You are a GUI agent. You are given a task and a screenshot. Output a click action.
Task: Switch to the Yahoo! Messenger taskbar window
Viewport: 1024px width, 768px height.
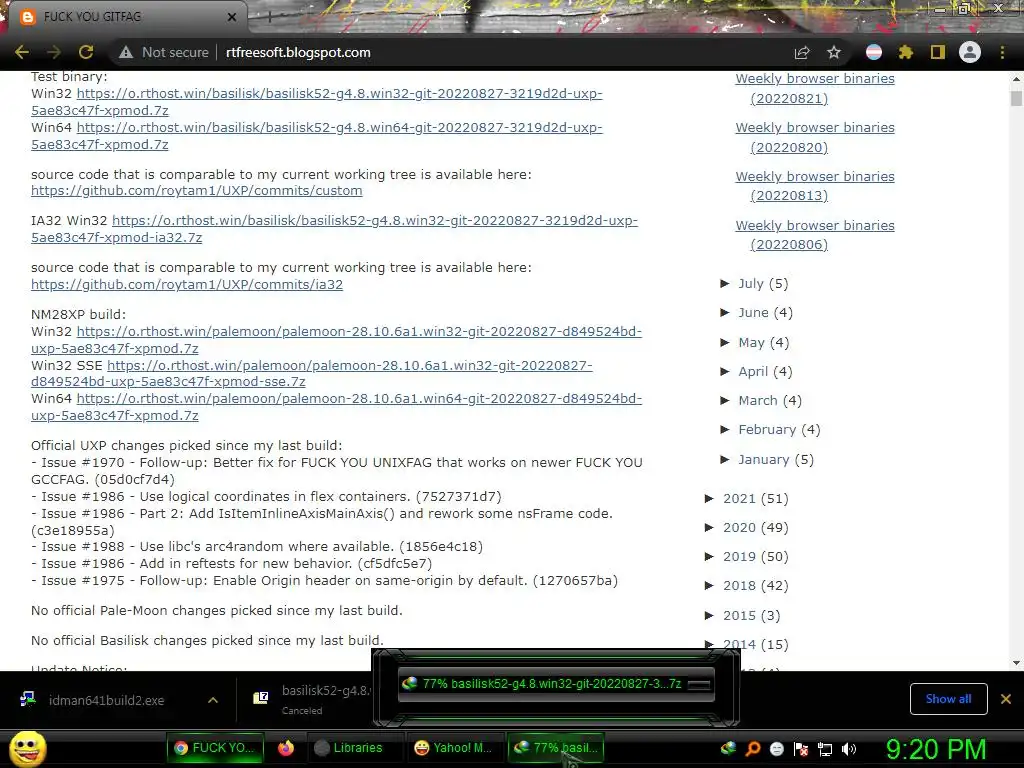454,748
